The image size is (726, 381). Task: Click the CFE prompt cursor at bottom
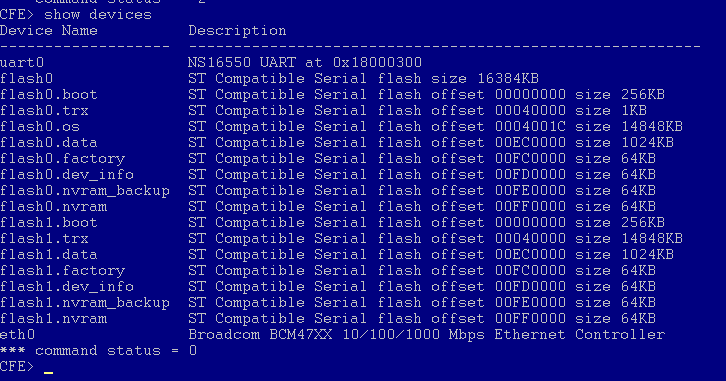[49, 372]
